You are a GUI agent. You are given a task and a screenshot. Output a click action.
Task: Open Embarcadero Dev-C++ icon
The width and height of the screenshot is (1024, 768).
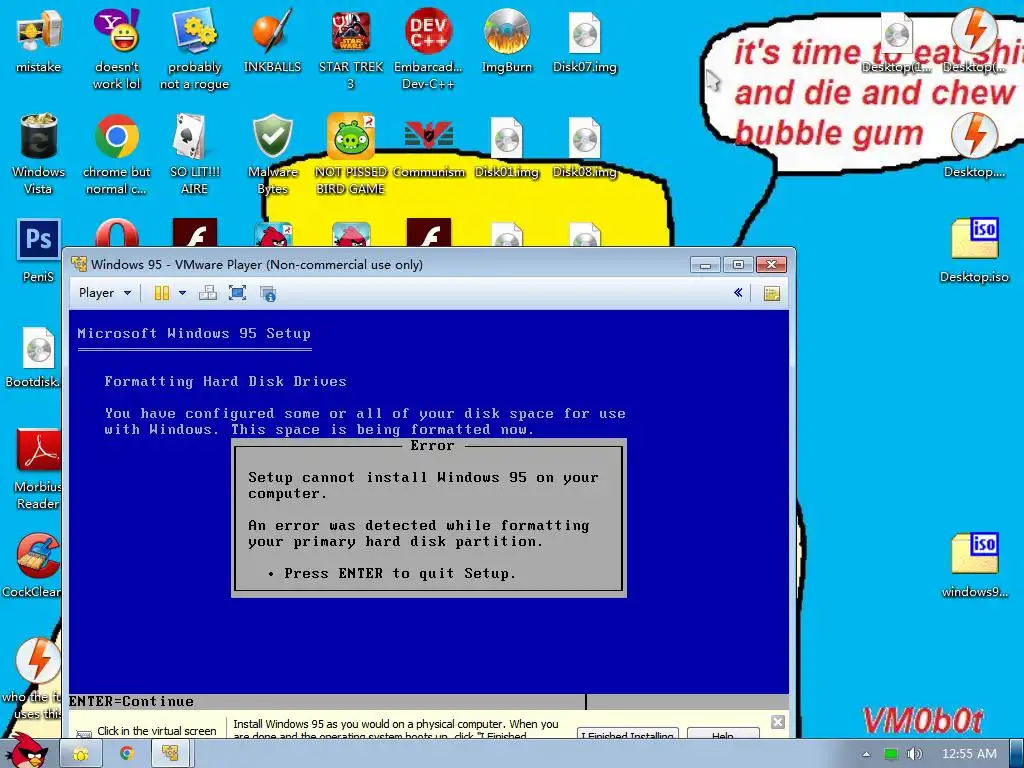428,49
